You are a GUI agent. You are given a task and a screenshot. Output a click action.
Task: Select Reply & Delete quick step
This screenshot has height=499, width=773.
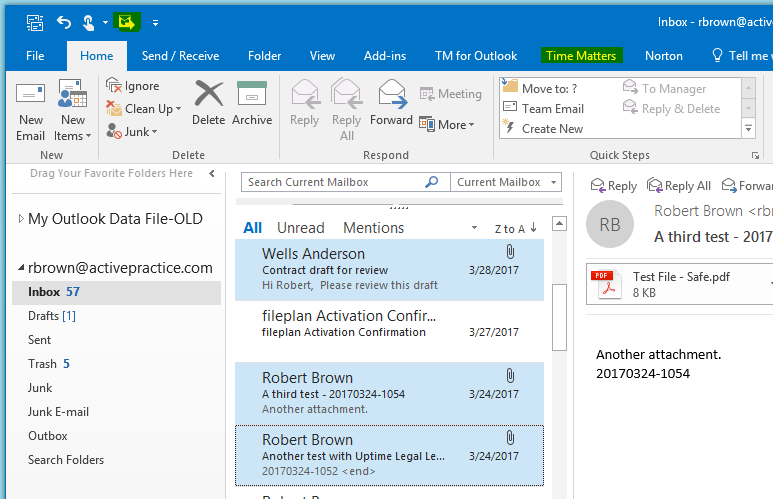pyautogui.click(x=671, y=108)
